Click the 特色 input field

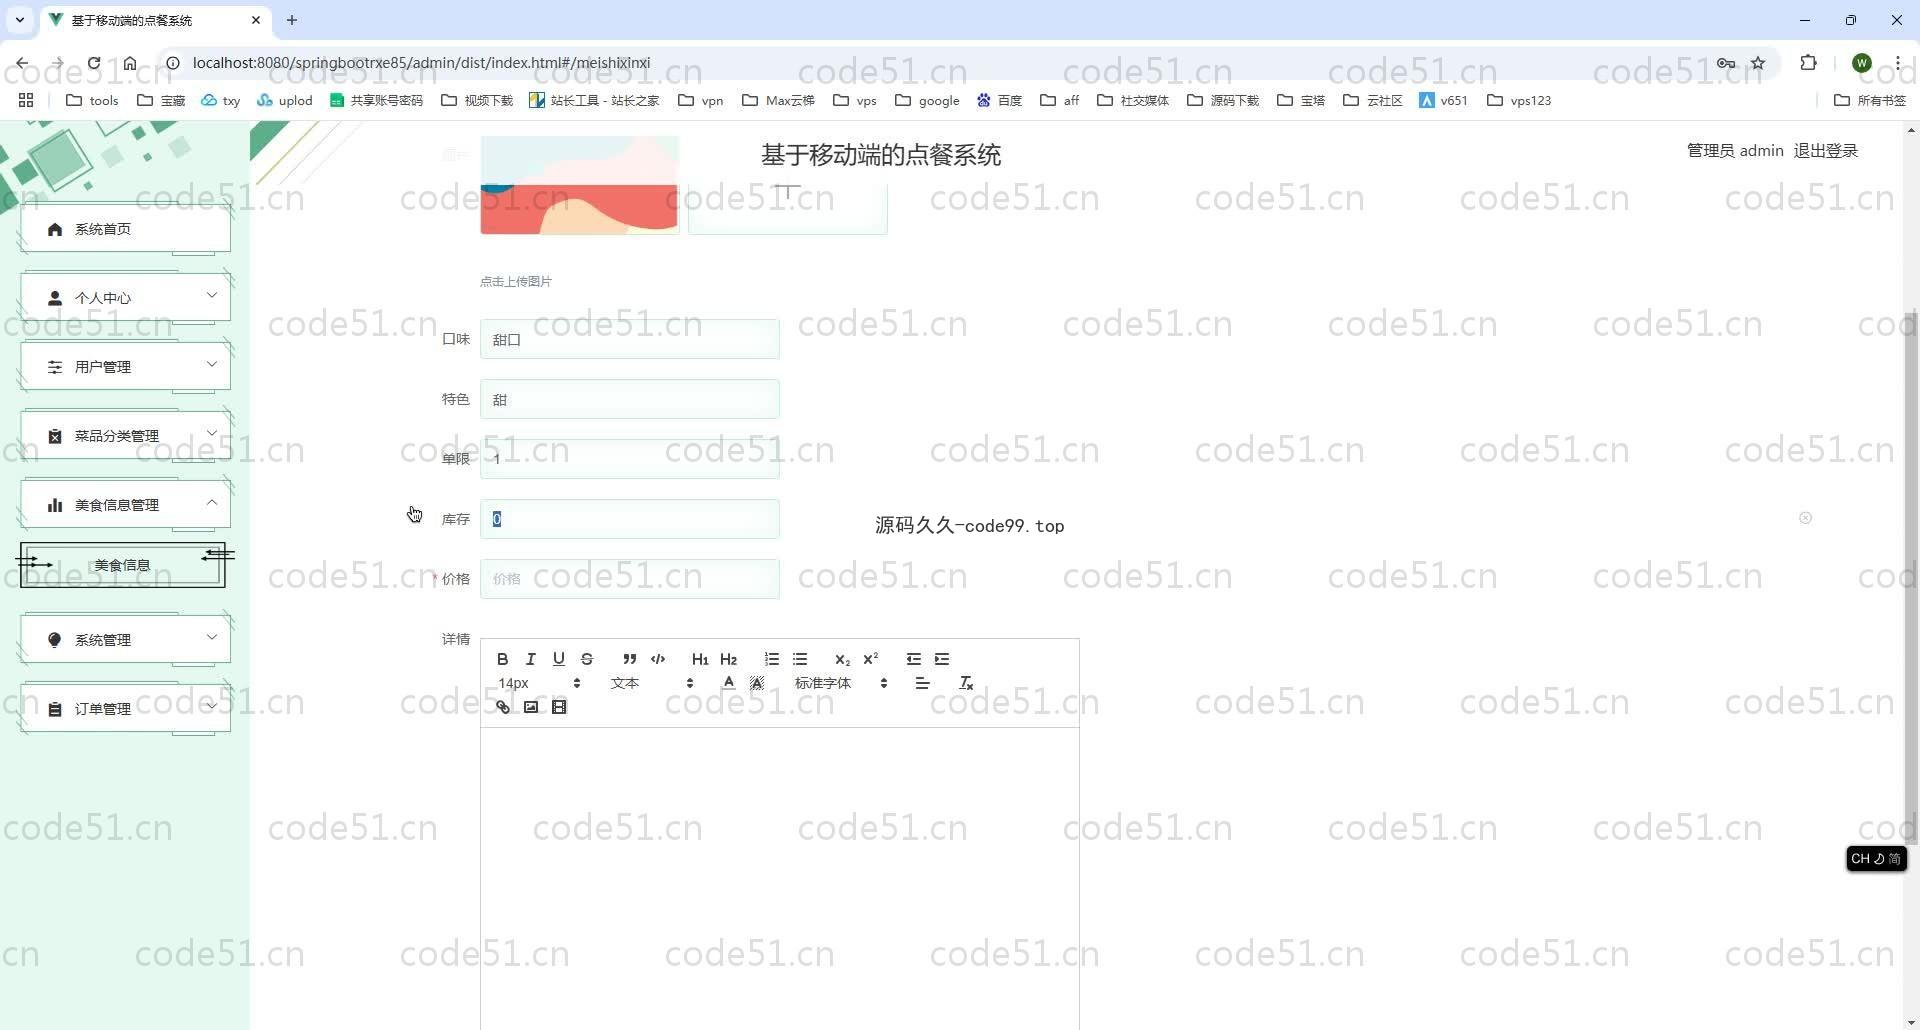click(630, 399)
